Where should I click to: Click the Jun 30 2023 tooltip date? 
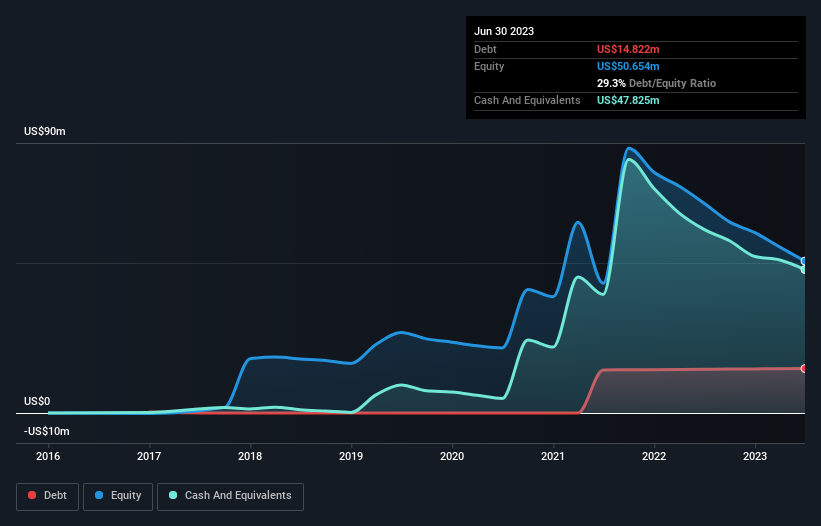click(x=504, y=31)
